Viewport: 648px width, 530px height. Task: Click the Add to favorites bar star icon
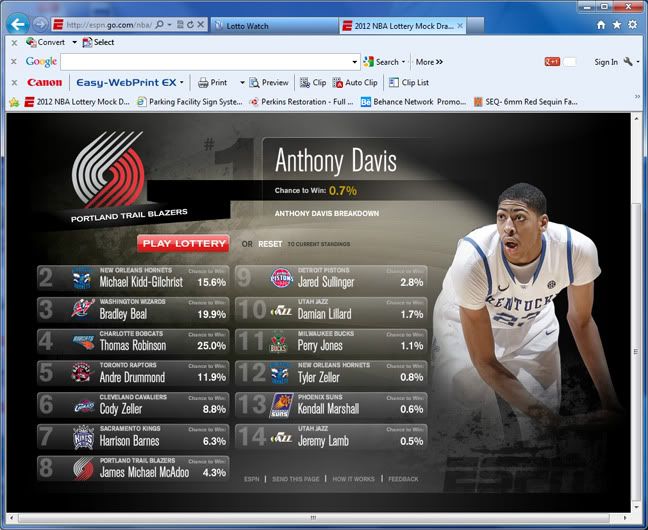[14, 102]
